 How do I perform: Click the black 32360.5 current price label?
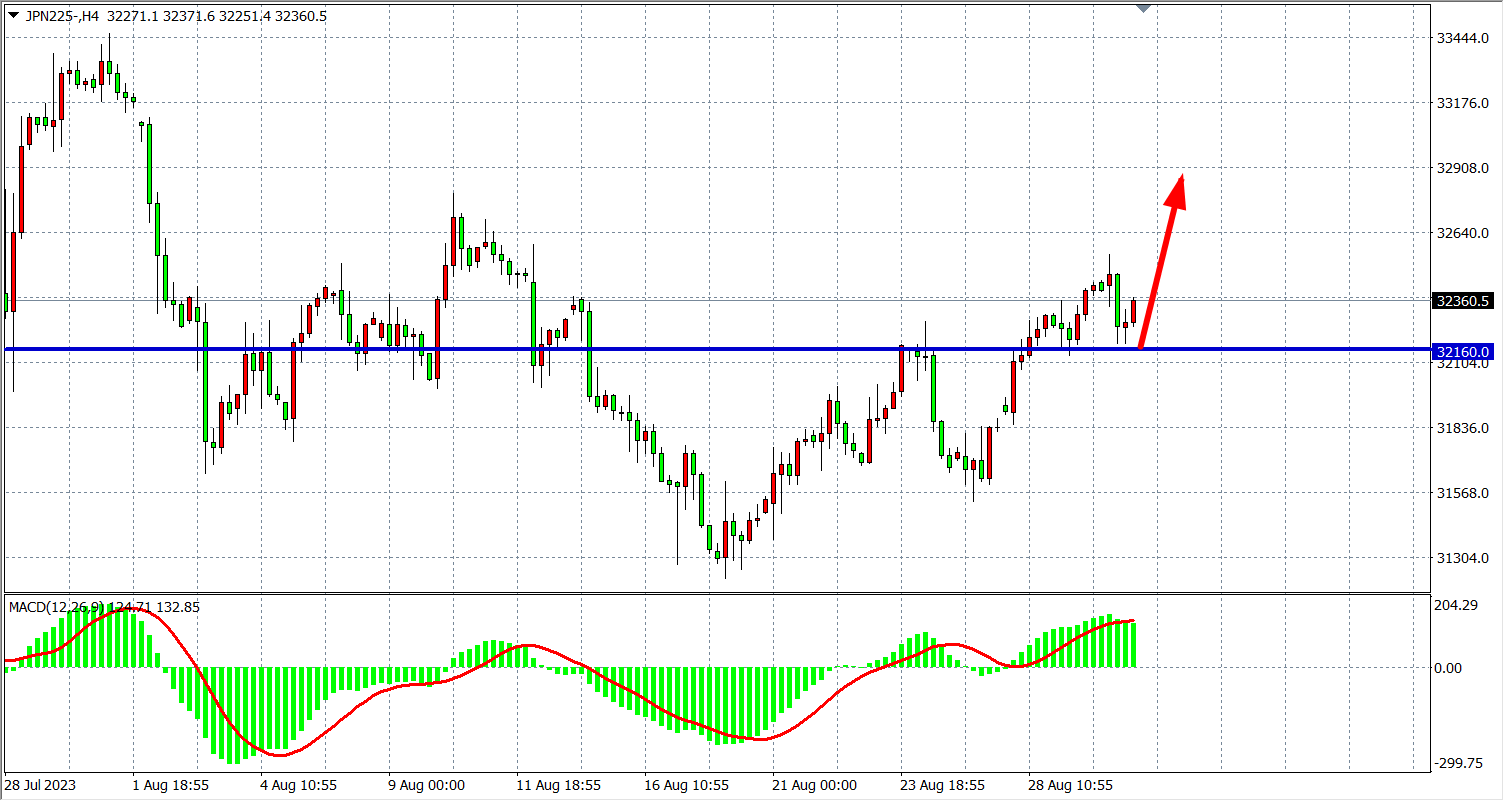pos(1463,301)
